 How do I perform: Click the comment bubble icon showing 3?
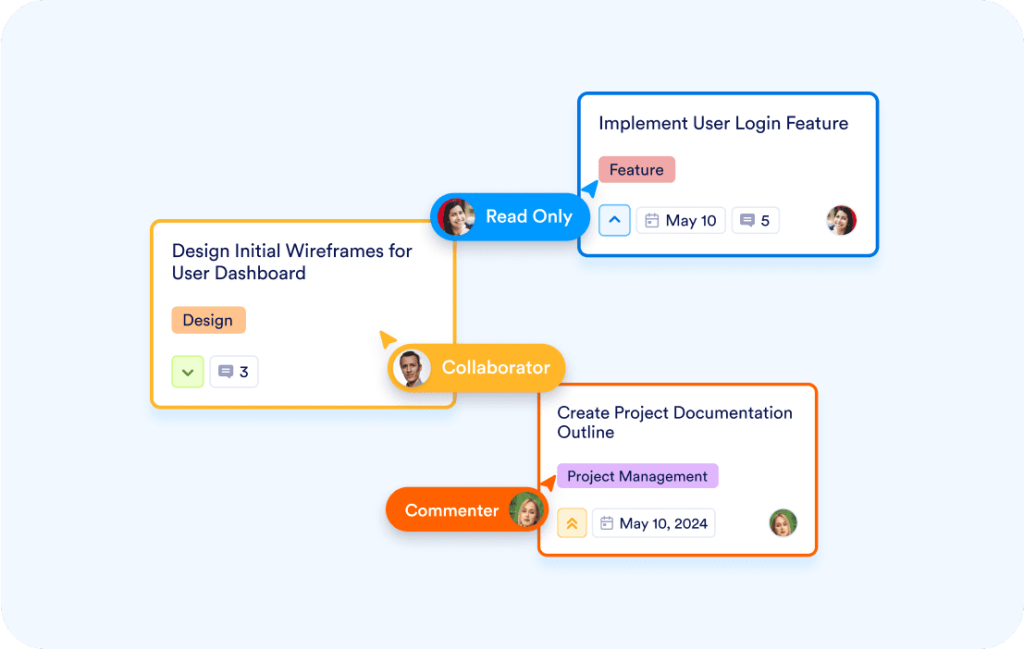224,371
